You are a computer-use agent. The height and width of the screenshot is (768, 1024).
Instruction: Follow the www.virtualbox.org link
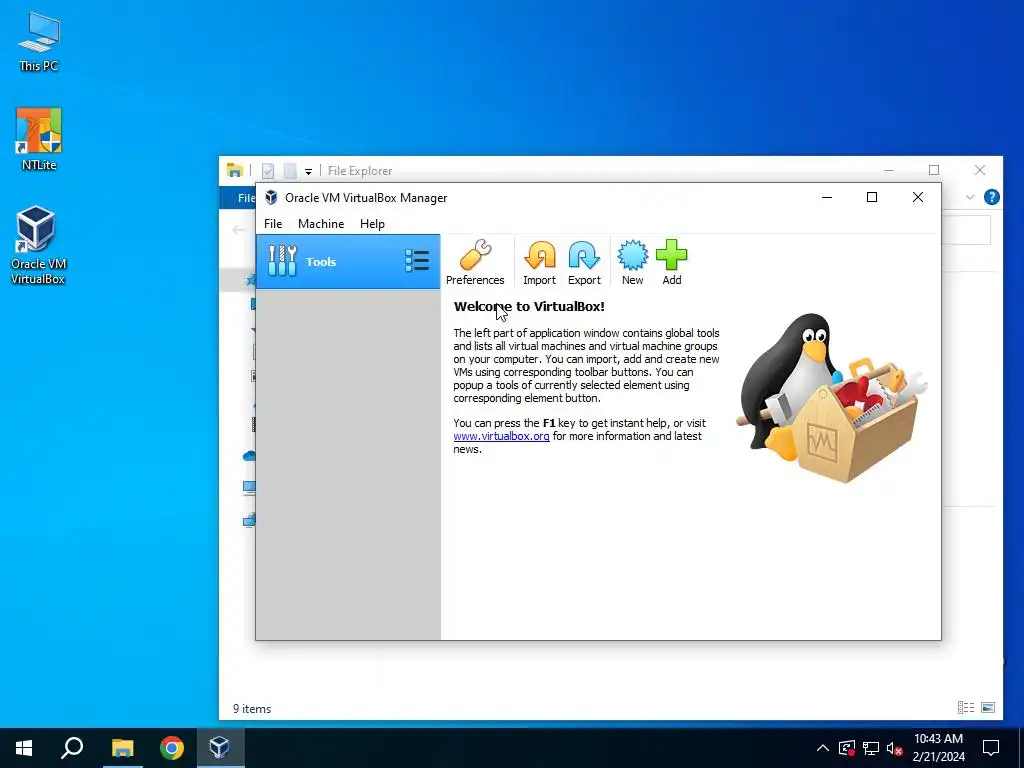tap(502, 436)
